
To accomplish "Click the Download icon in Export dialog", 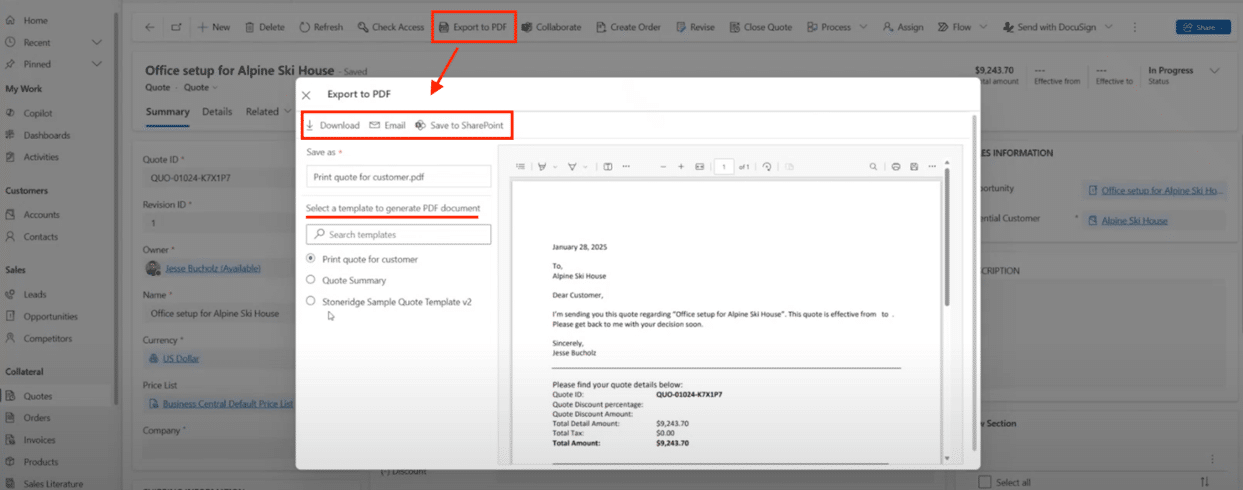I will (310, 126).
